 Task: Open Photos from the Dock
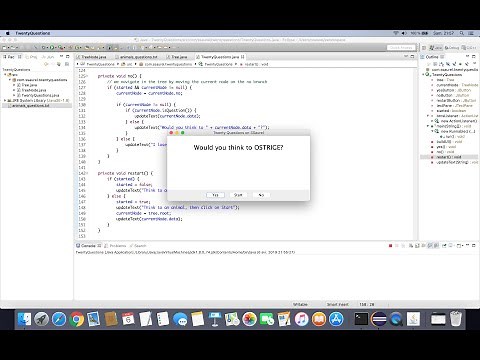250,319
